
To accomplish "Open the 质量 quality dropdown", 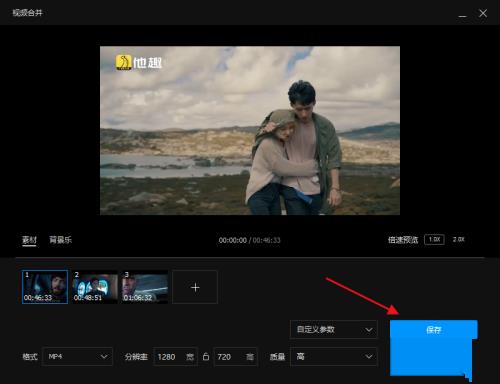I will click(334, 357).
